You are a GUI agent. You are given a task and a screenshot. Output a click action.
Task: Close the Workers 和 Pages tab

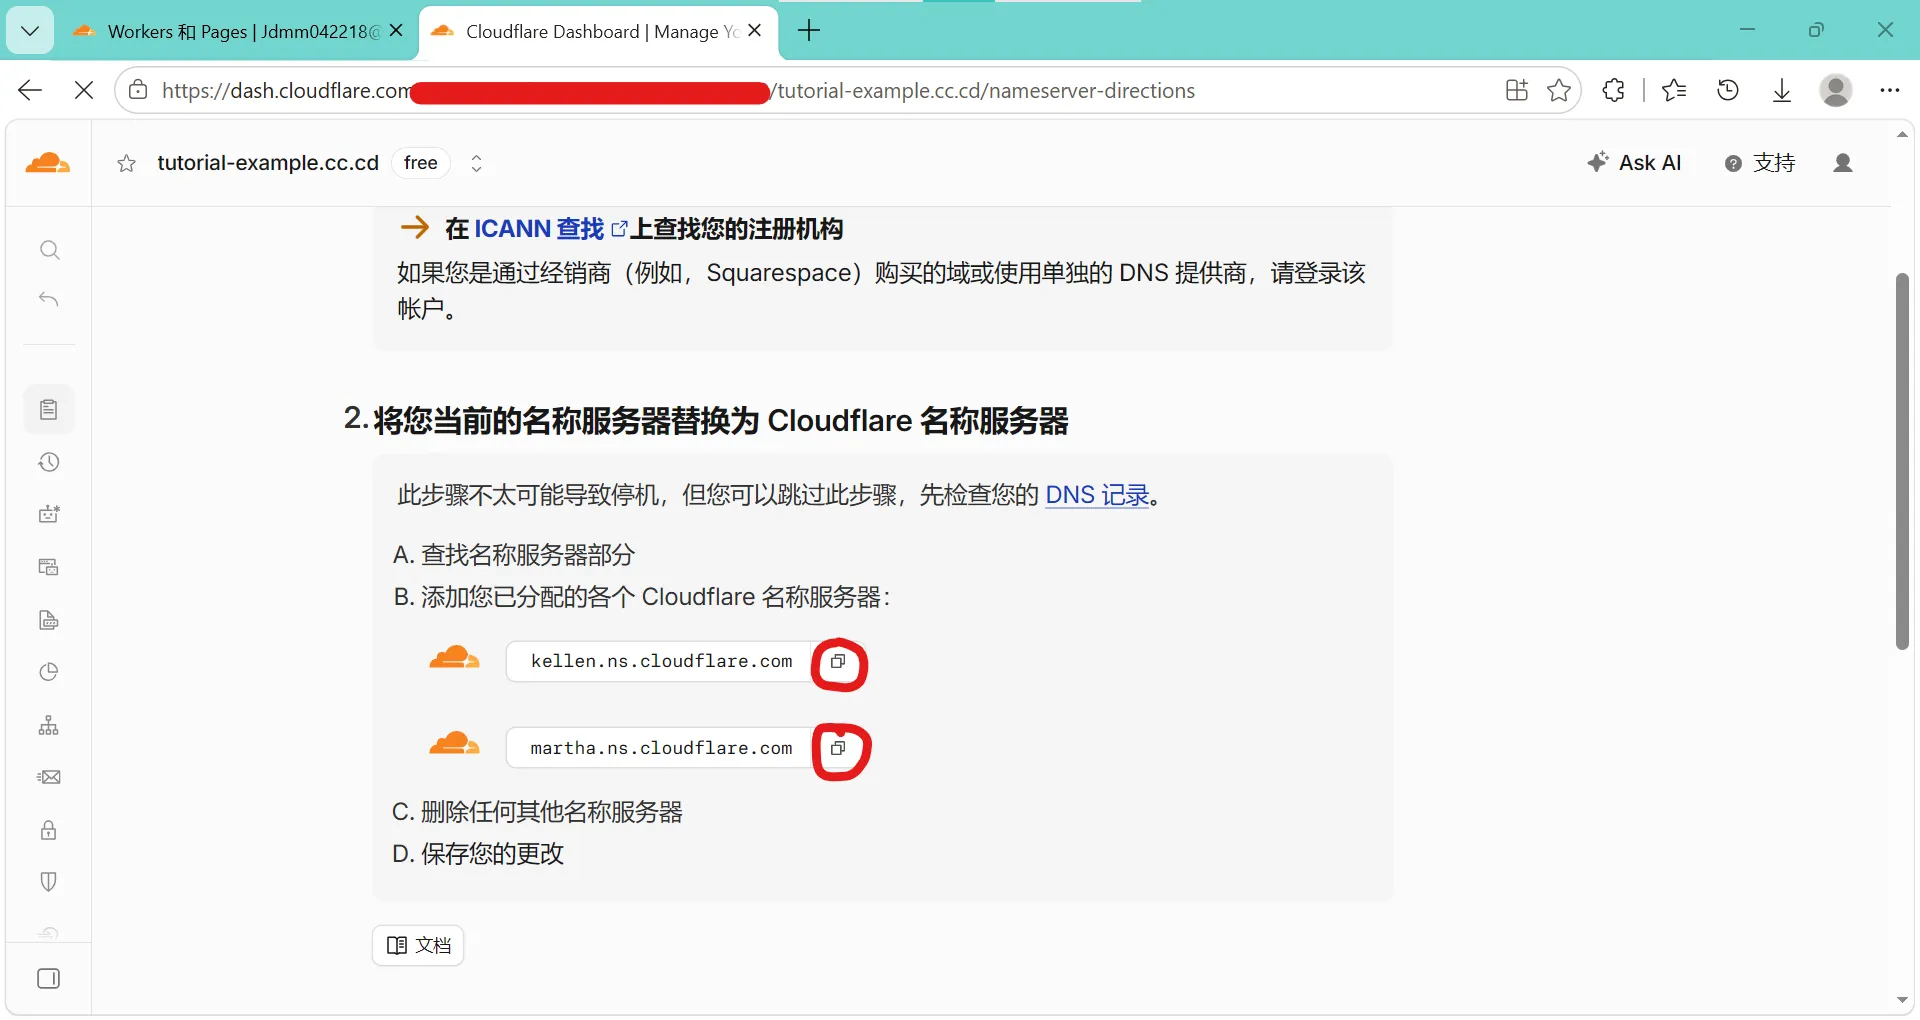click(396, 31)
